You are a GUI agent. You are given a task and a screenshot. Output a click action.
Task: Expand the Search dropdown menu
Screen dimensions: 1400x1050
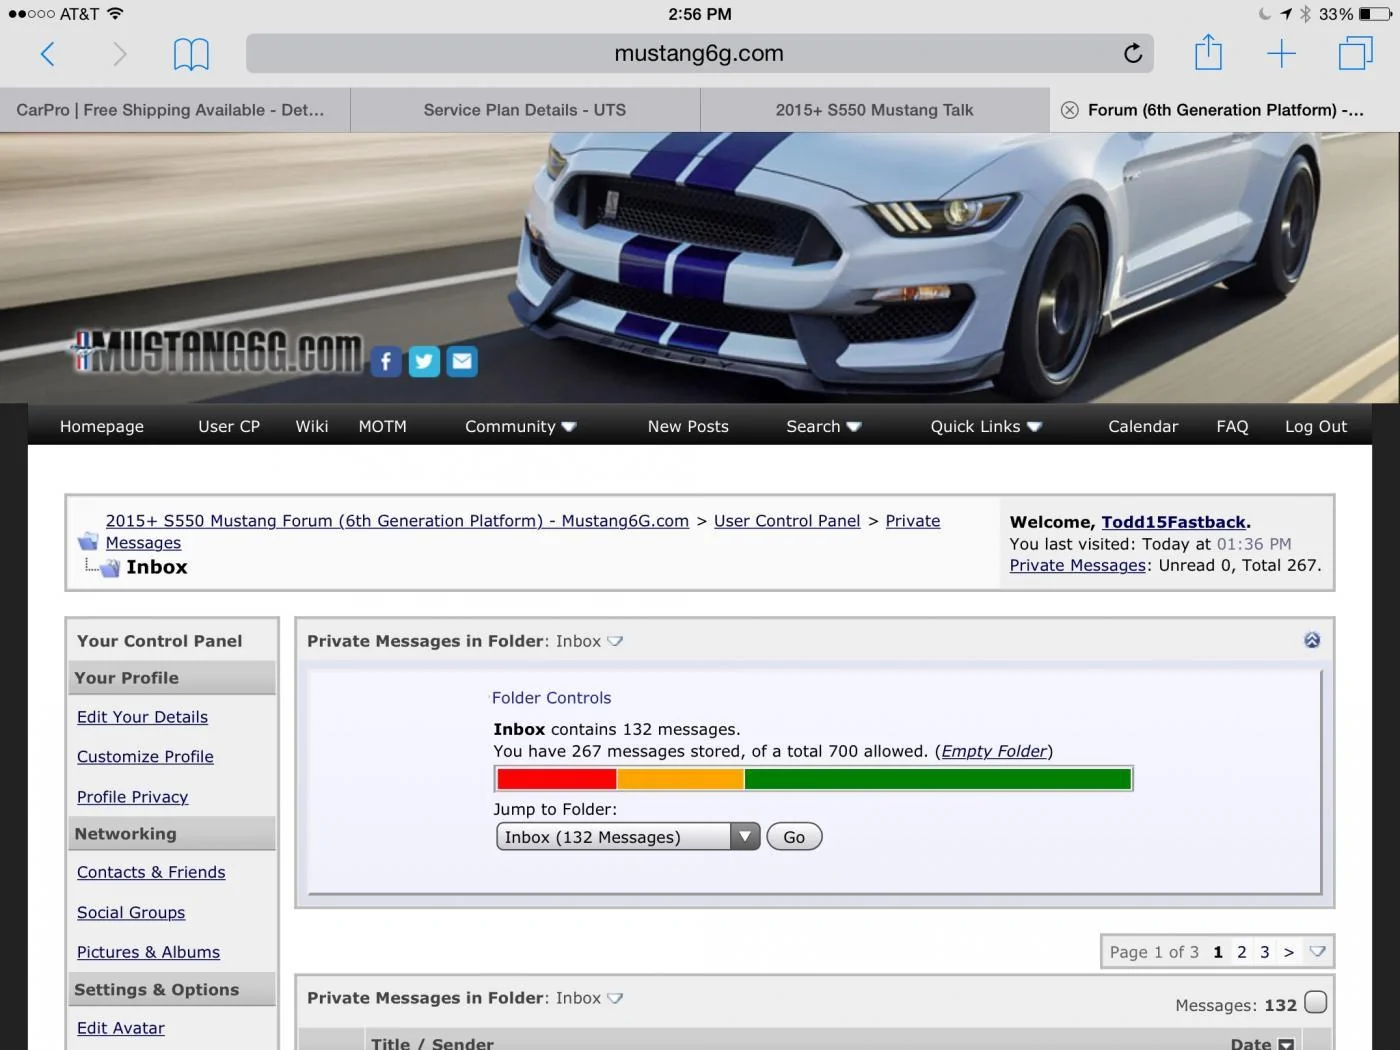coord(823,426)
